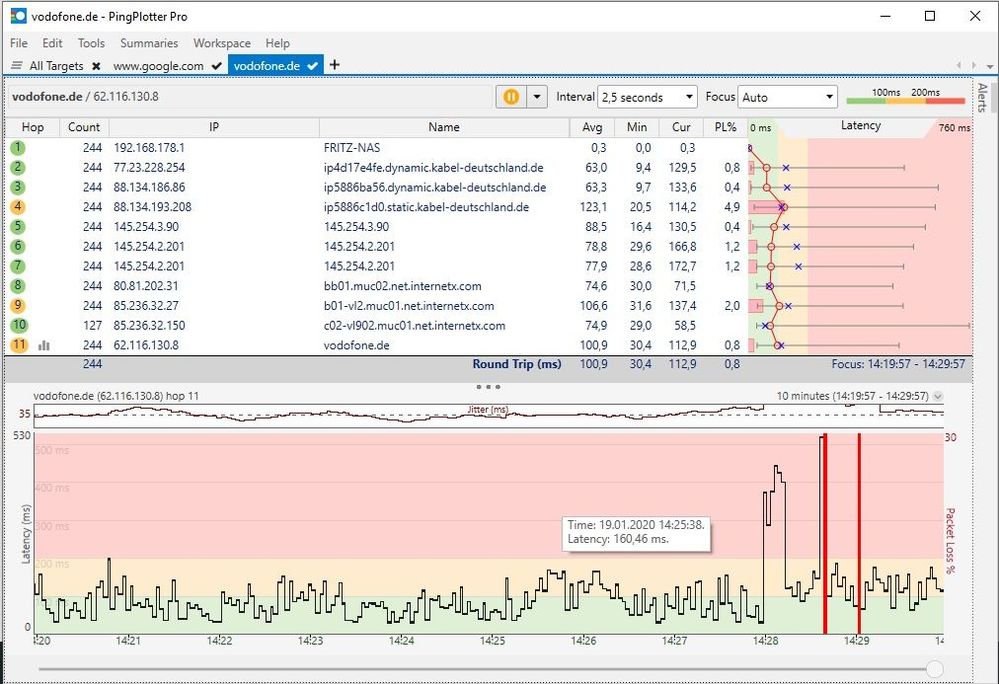The image size is (999, 684).
Task: Click the Count column header
Action: [84, 127]
